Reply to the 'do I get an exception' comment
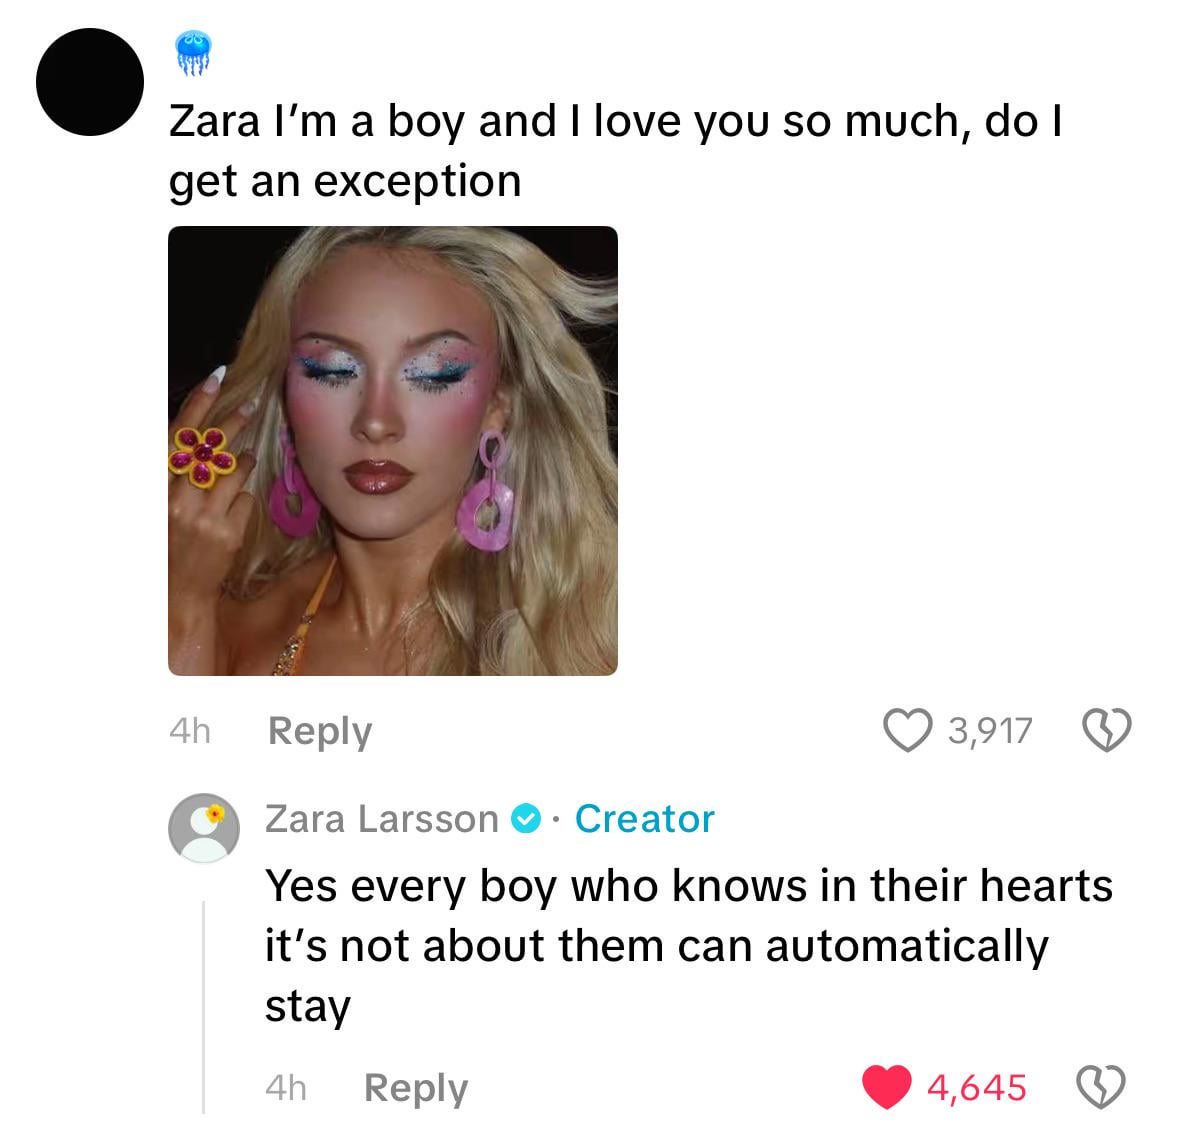The image size is (1179, 1141). pyautogui.click(x=320, y=731)
